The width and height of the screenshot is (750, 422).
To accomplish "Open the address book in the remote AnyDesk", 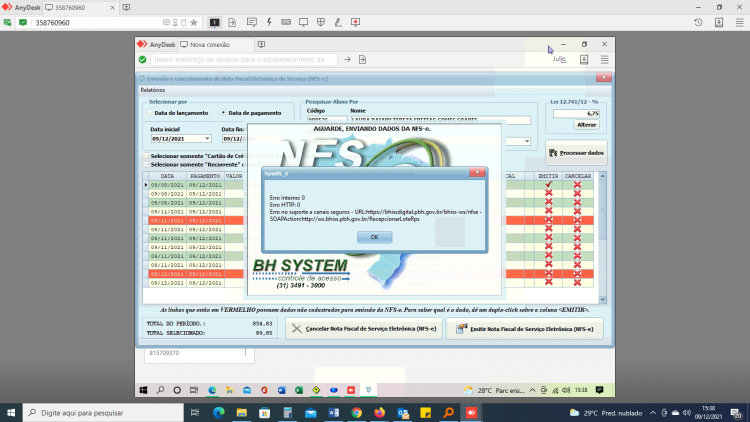I will 584,59.
